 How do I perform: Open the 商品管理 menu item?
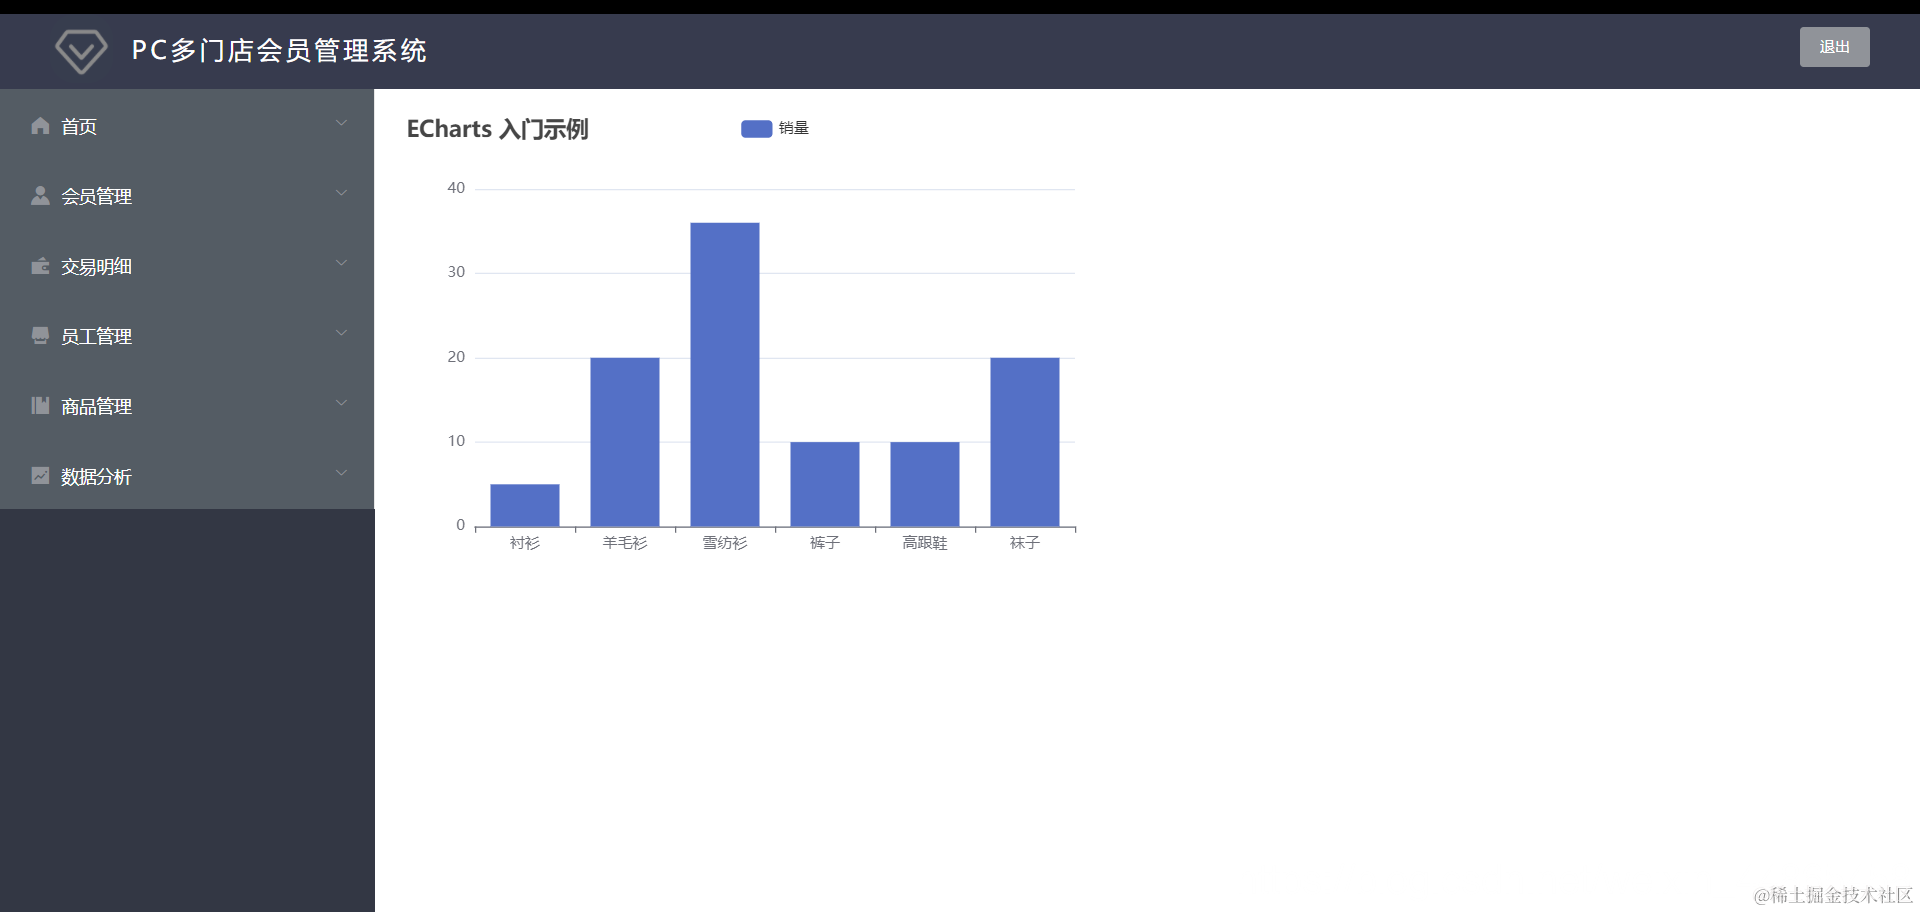pyautogui.click(x=187, y=406)
